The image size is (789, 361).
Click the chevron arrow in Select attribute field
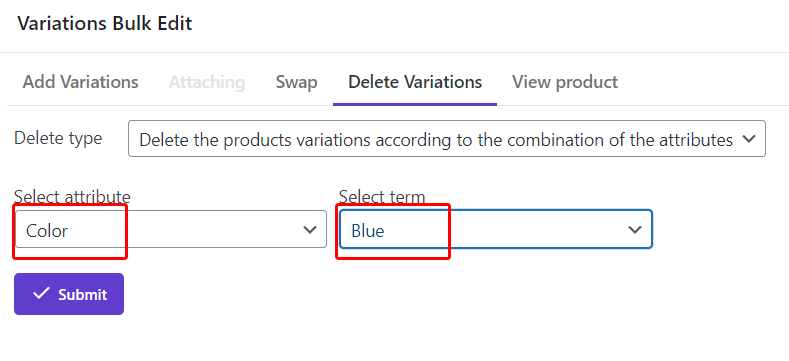point(309,230)
